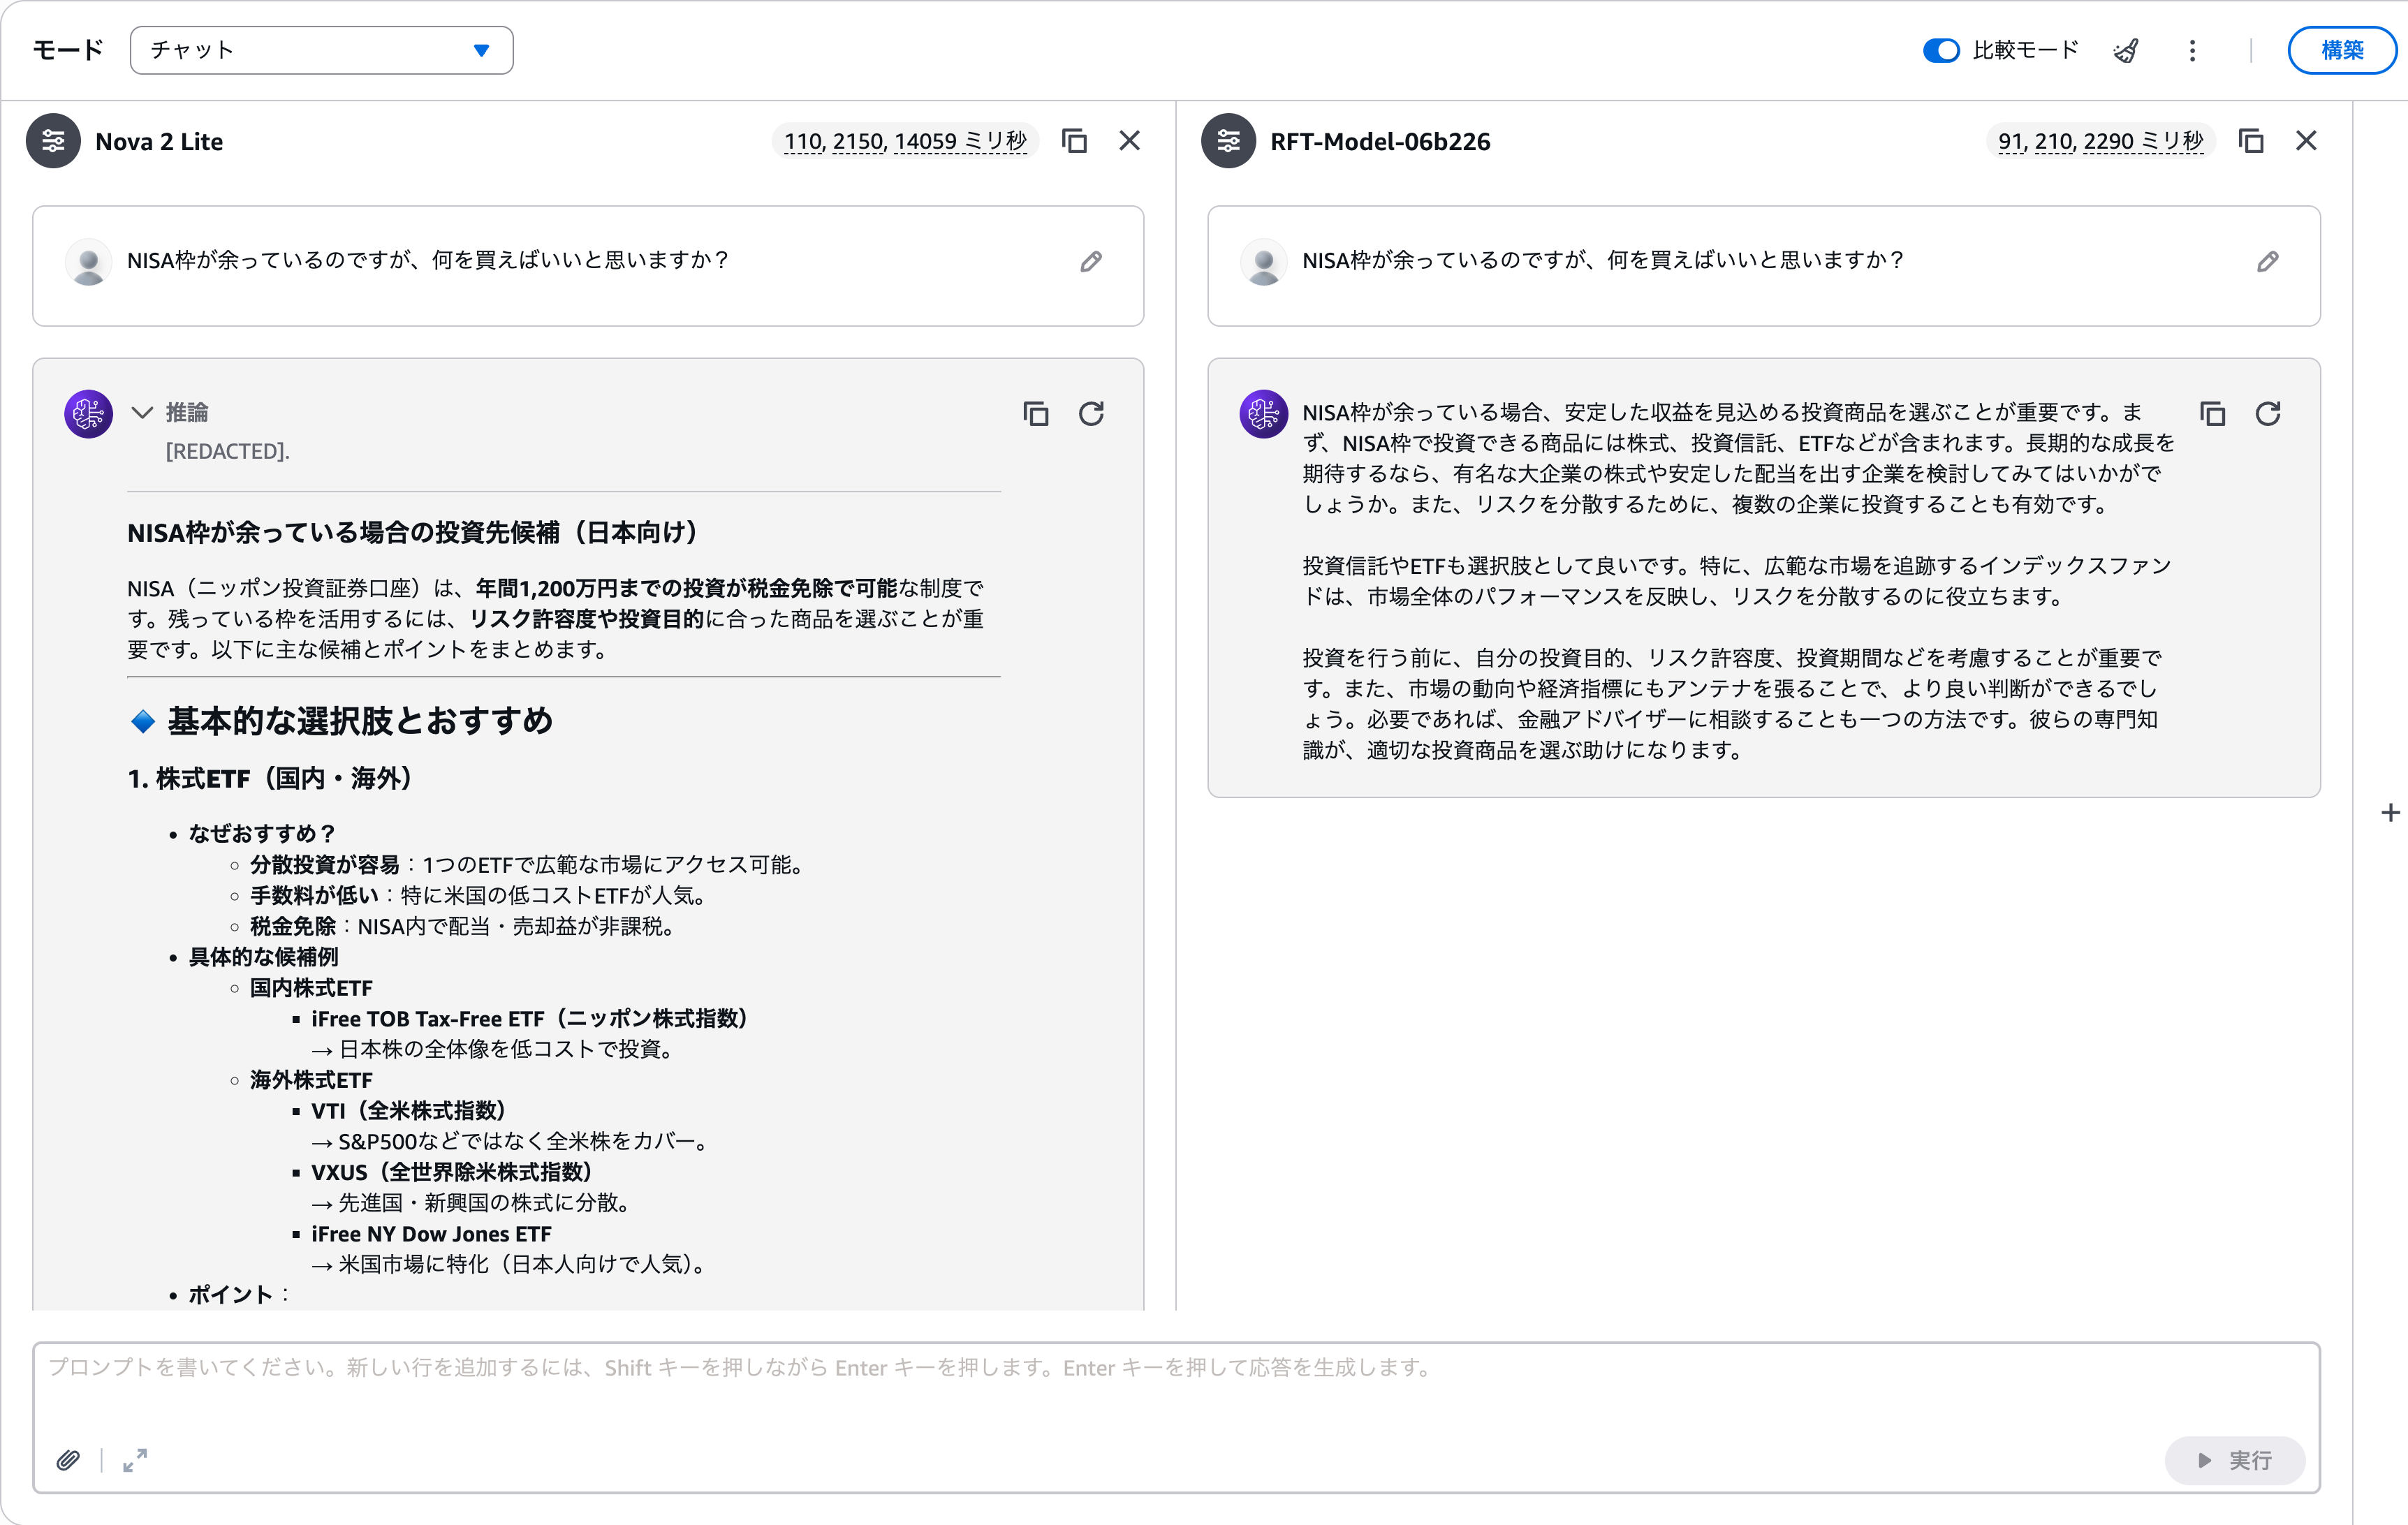
Task: Add another comparison model with the plus icon
Action: click(x=2390, y=812)
